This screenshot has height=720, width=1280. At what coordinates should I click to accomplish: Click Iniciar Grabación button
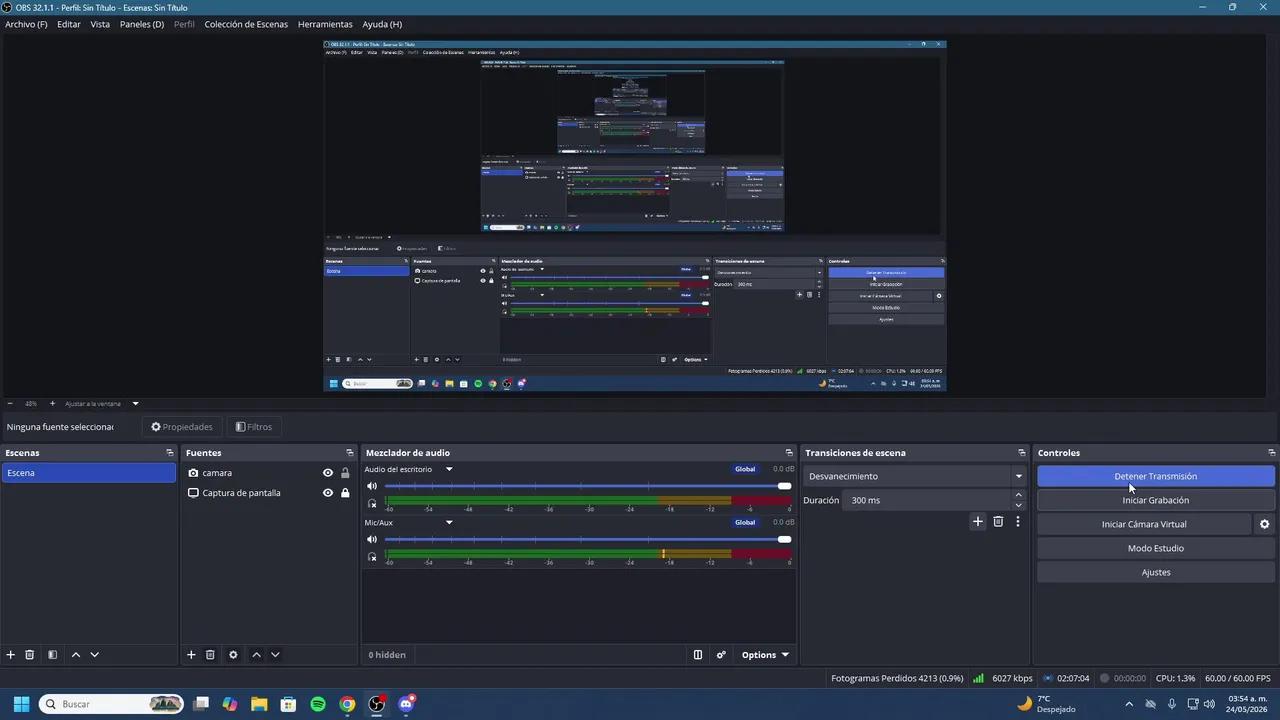1156,500
